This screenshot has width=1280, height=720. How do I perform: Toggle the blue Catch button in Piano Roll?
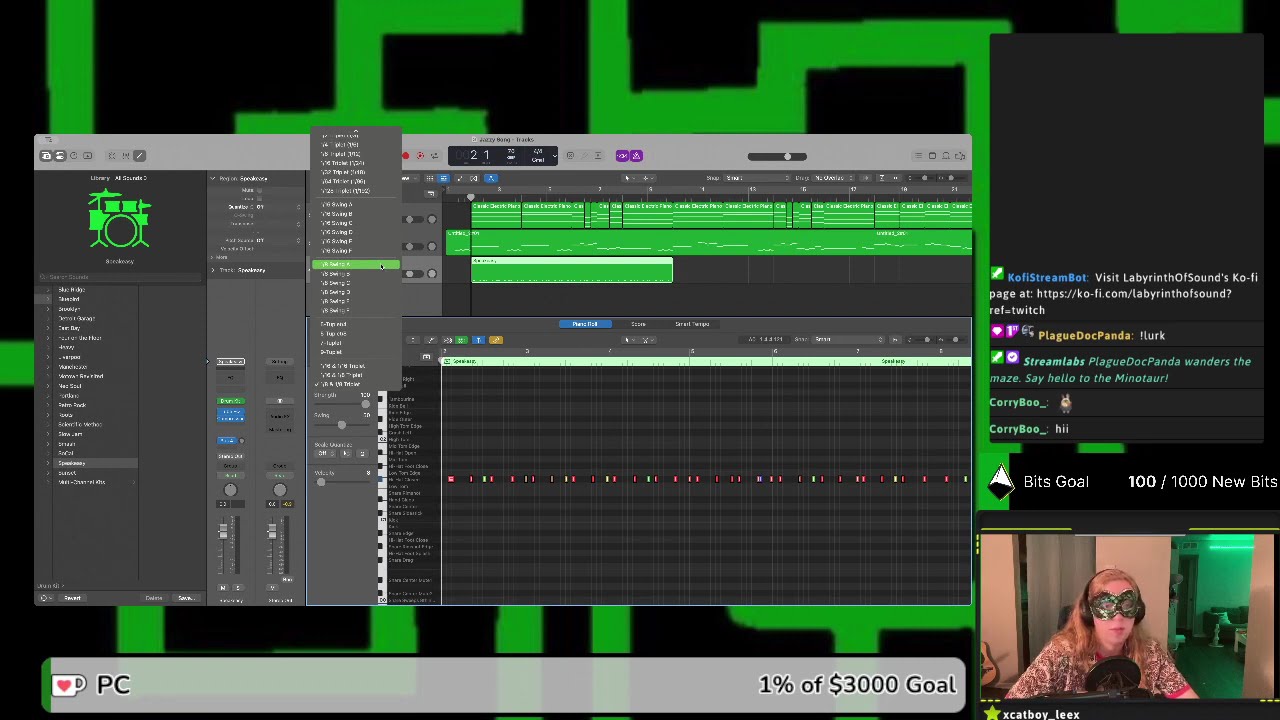(478, 339)
